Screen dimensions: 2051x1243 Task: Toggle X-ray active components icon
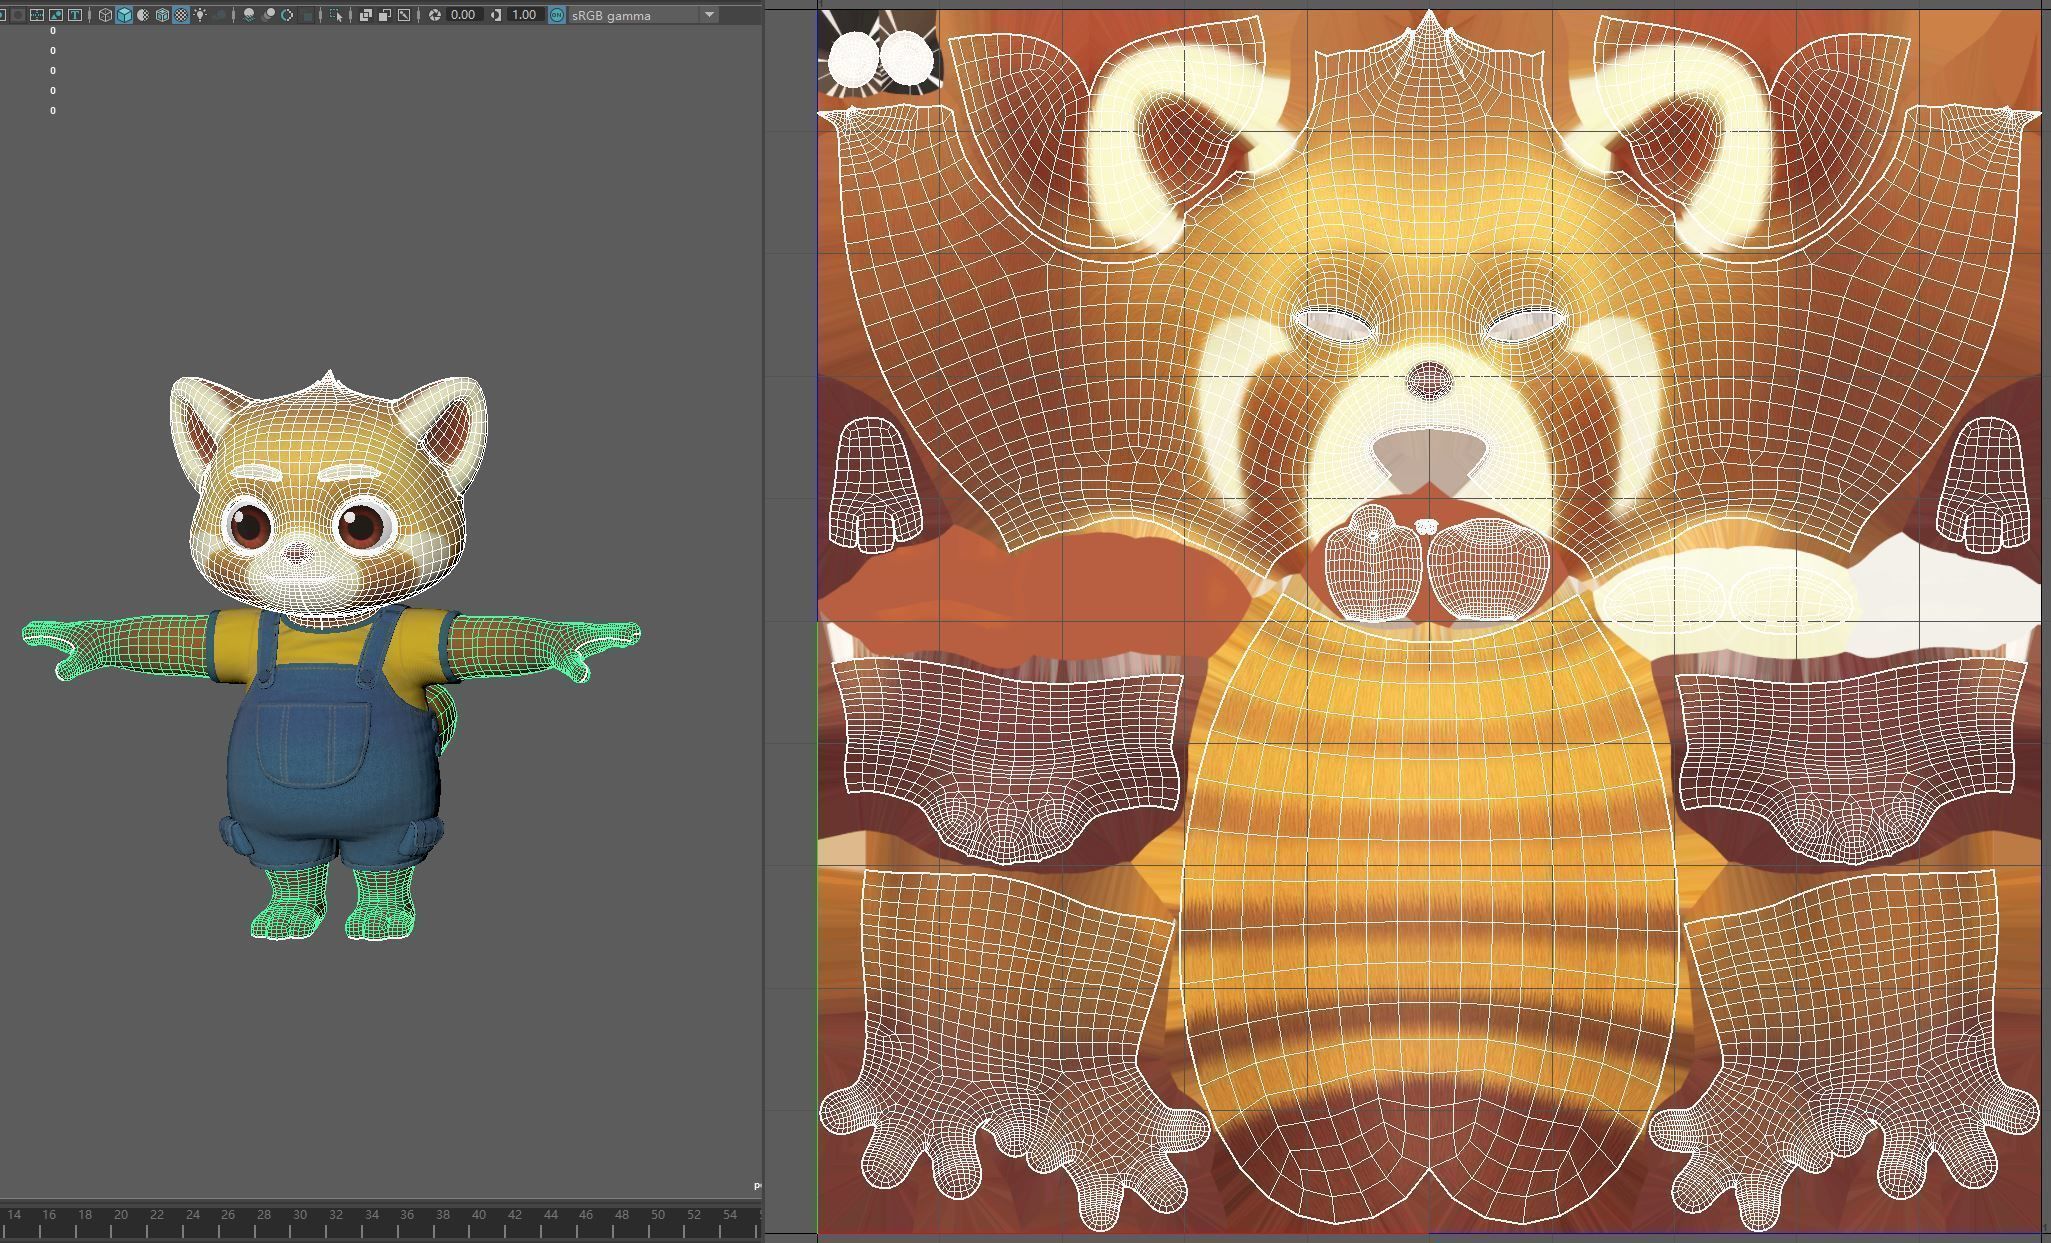pyautogui.click(x=385, y=15)
